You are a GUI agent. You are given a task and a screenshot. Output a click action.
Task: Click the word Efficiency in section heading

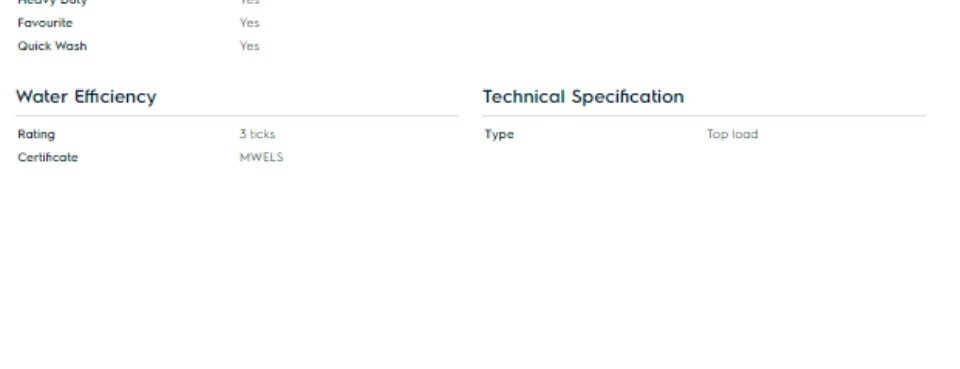click(116, 97)
